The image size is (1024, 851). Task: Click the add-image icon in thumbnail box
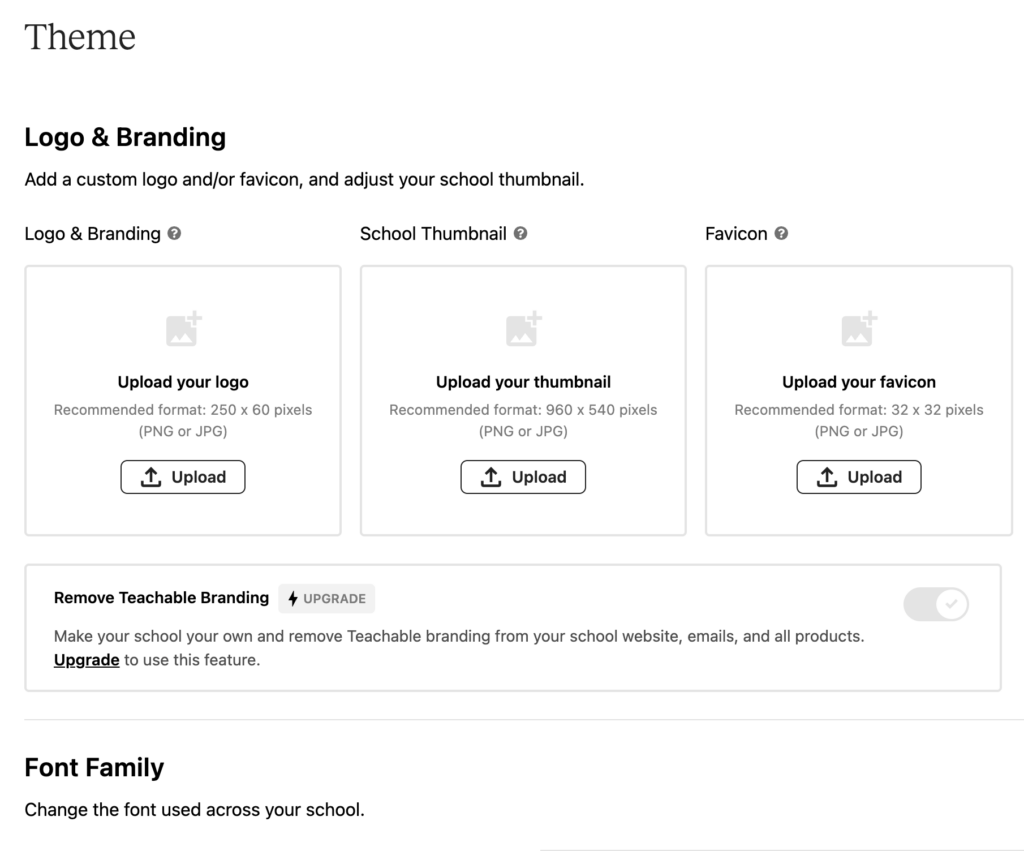[524, 329]
